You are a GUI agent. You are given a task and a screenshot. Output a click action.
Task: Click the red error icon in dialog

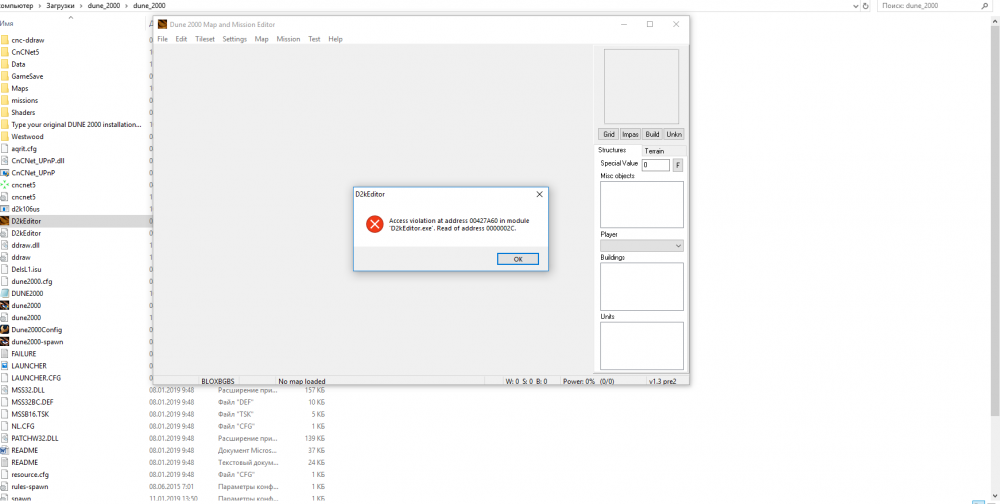(x=374, y=224)
